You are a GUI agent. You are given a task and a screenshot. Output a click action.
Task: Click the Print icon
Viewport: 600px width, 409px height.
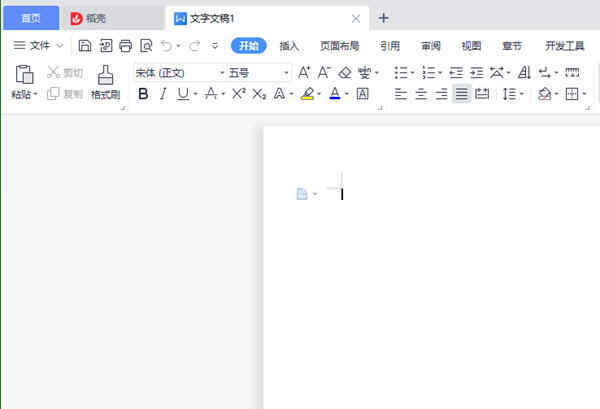(x=125, y=45)
